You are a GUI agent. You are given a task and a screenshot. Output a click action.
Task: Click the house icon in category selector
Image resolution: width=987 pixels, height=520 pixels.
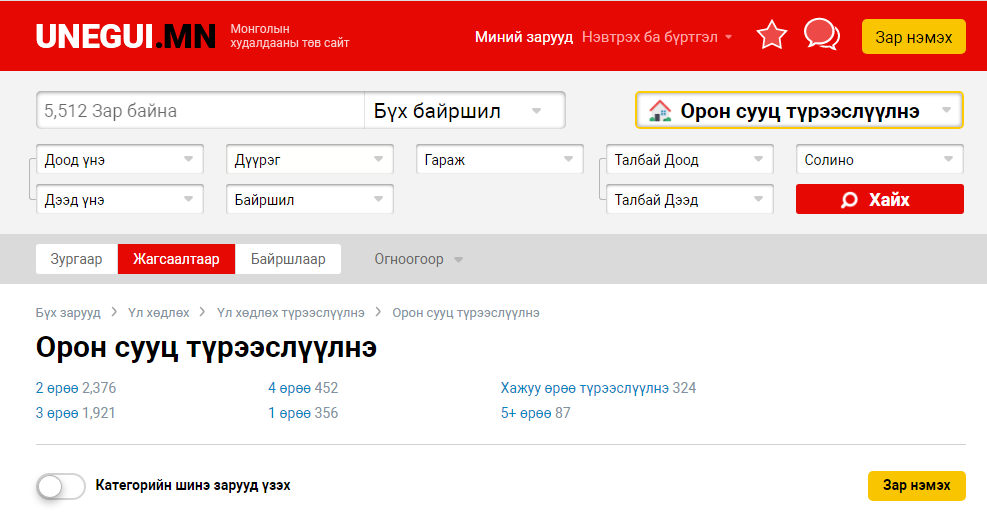(660, 111)
